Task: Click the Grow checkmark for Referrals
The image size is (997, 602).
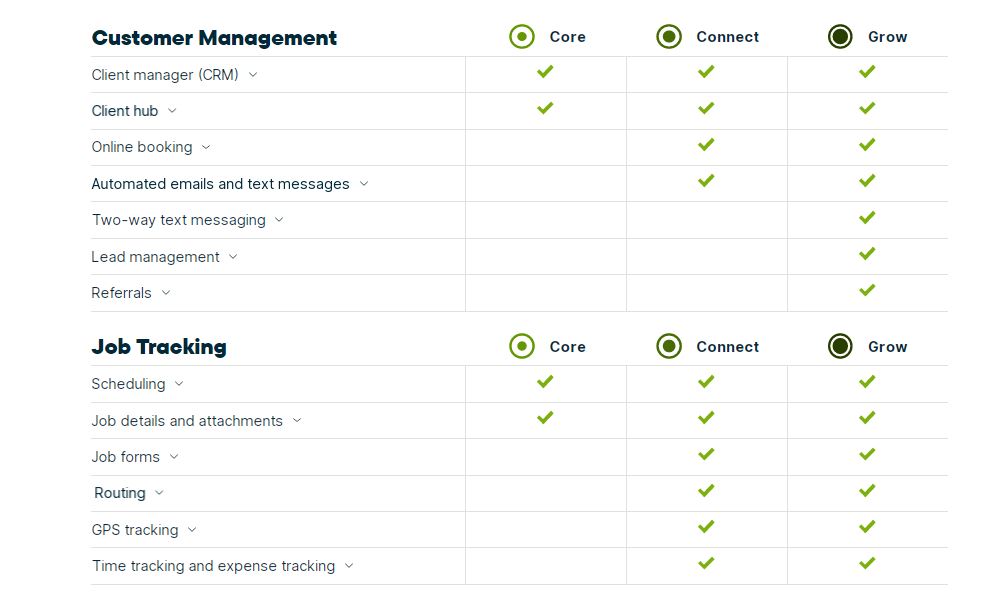Action: [867, 290]
